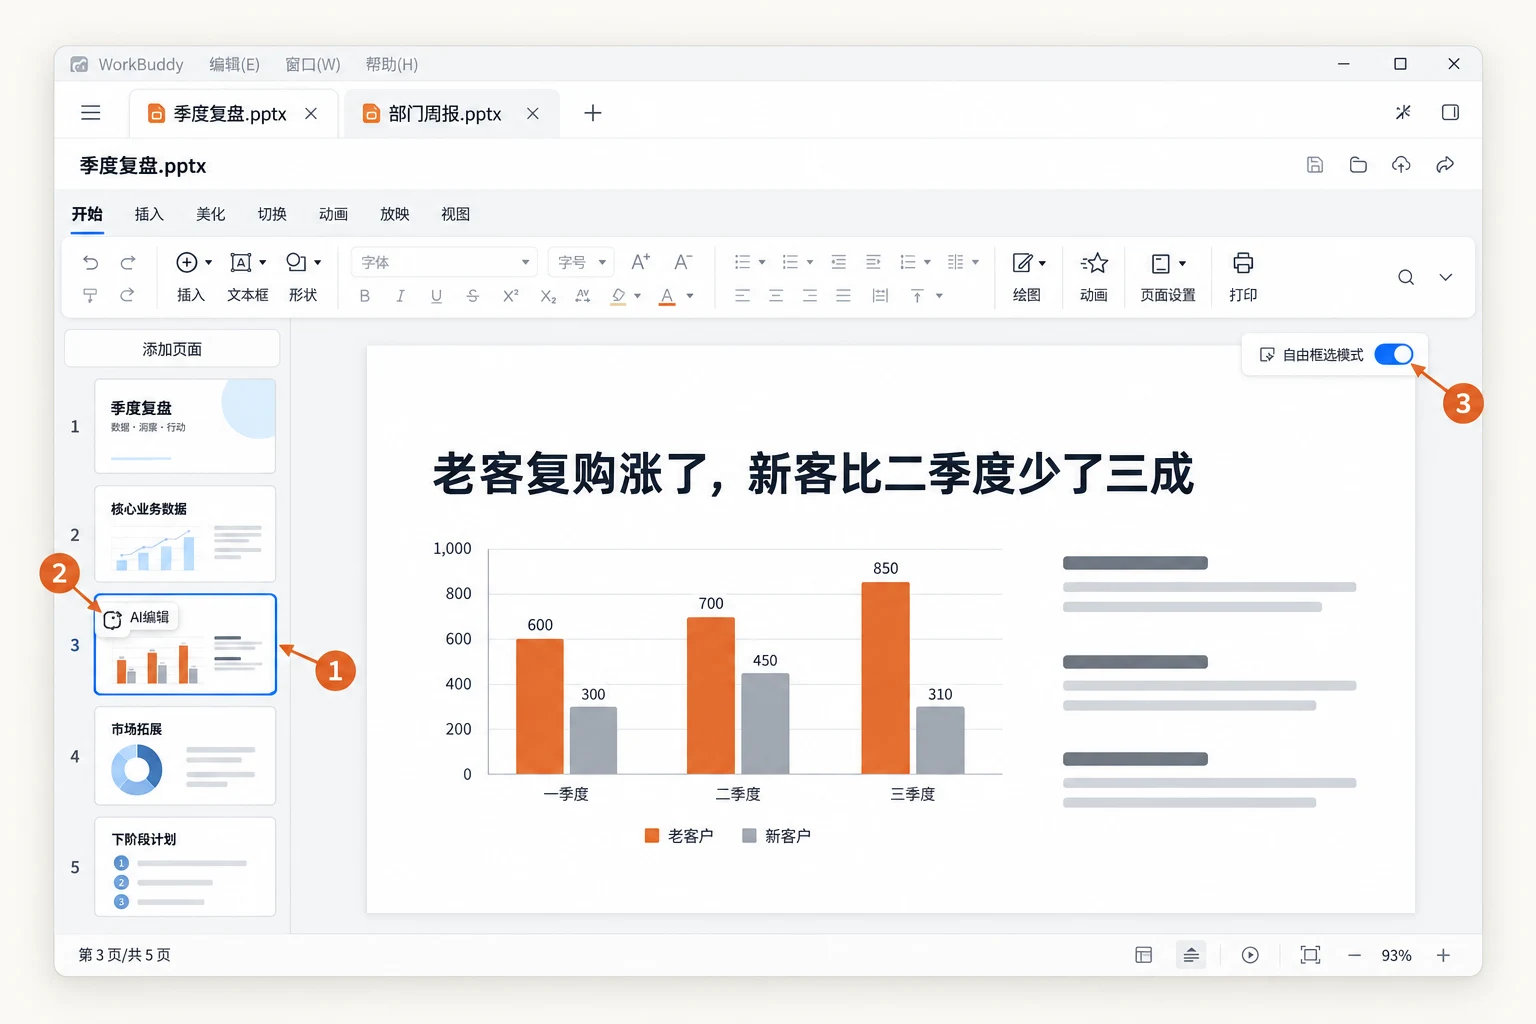This screenshot has height=1024, width=1536.
Task: Open the 编辑(E) menu
Action: [234, 64]
